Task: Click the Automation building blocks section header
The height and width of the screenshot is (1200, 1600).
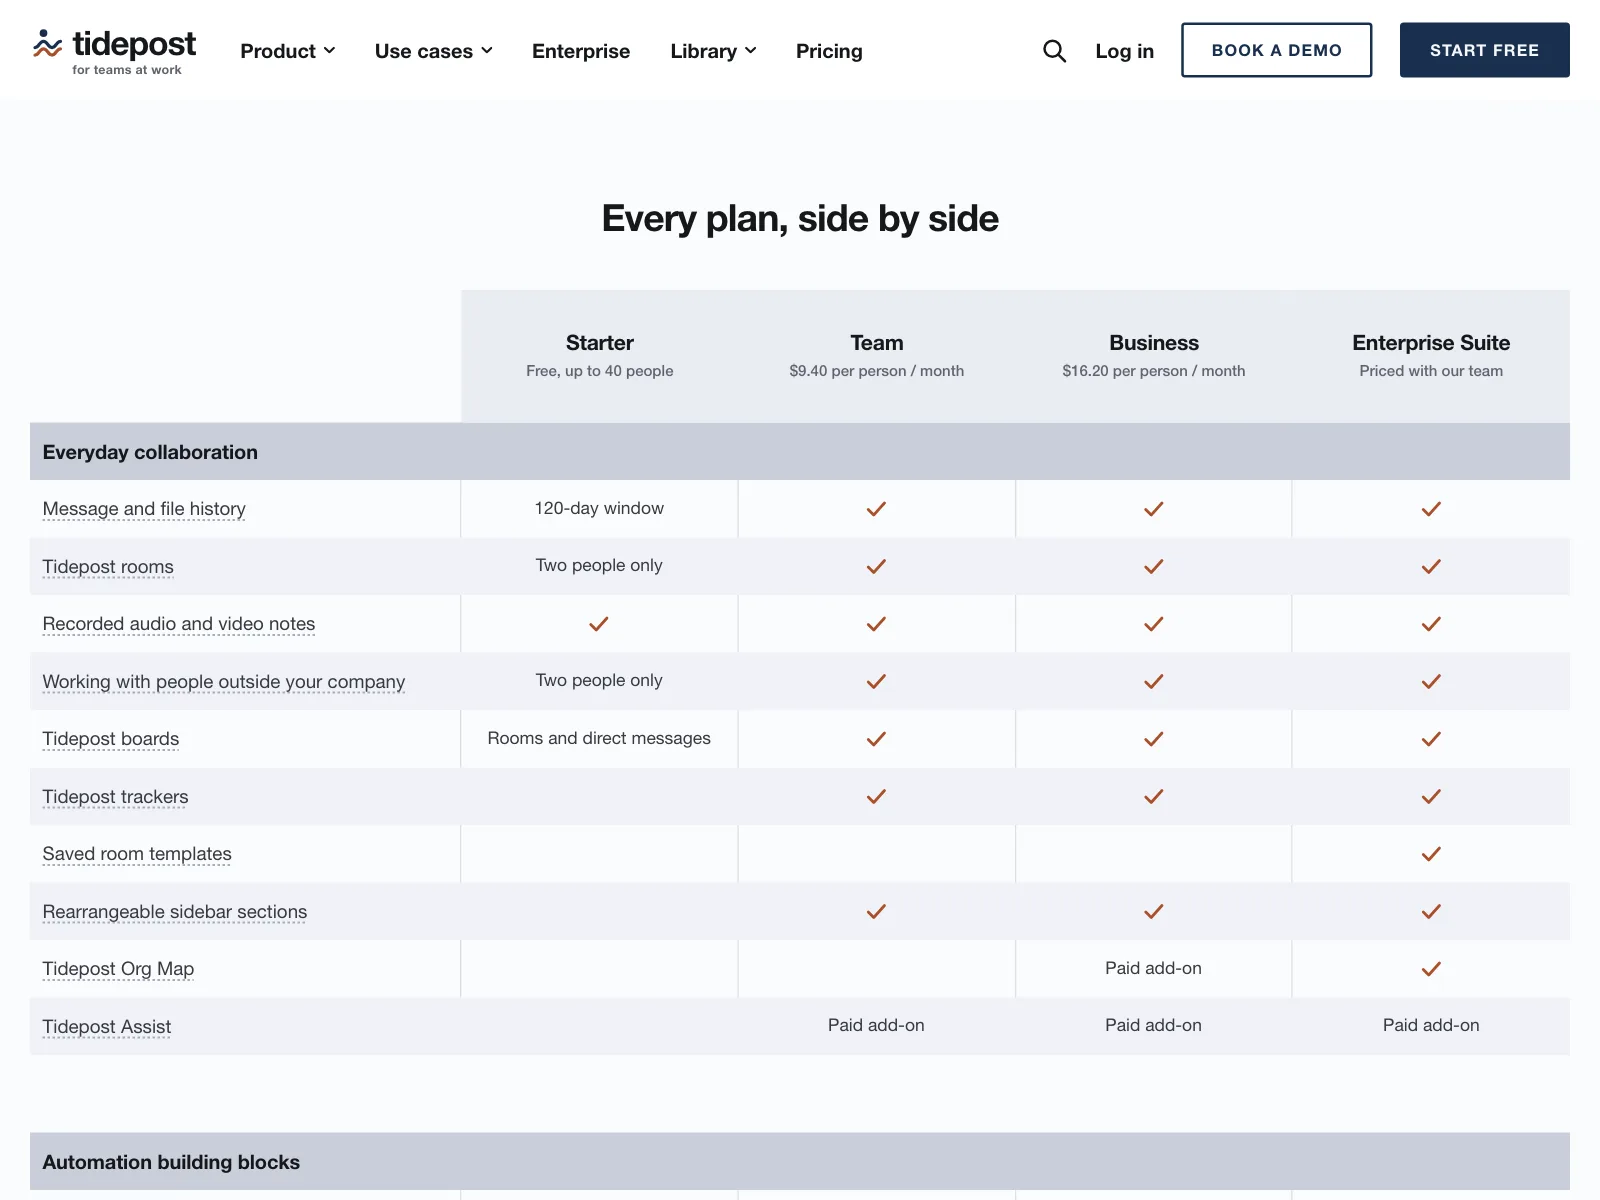Action: [x=800, y=1162]
